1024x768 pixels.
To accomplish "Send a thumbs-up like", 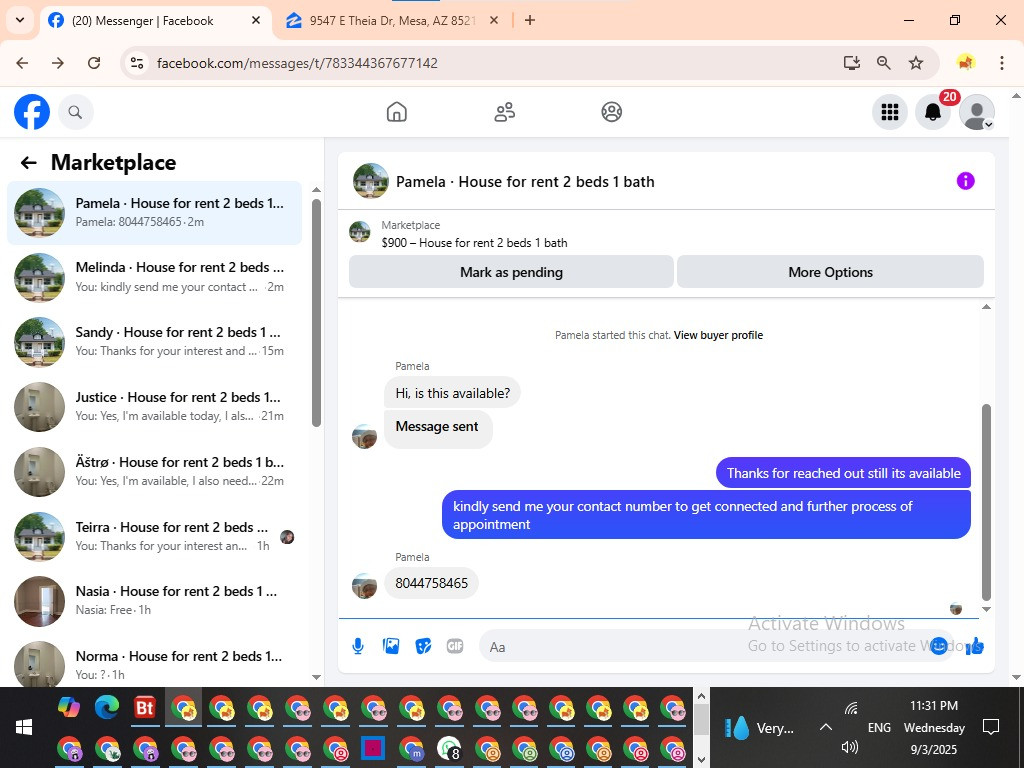I will pyautogui.click(x=974, y=647).
